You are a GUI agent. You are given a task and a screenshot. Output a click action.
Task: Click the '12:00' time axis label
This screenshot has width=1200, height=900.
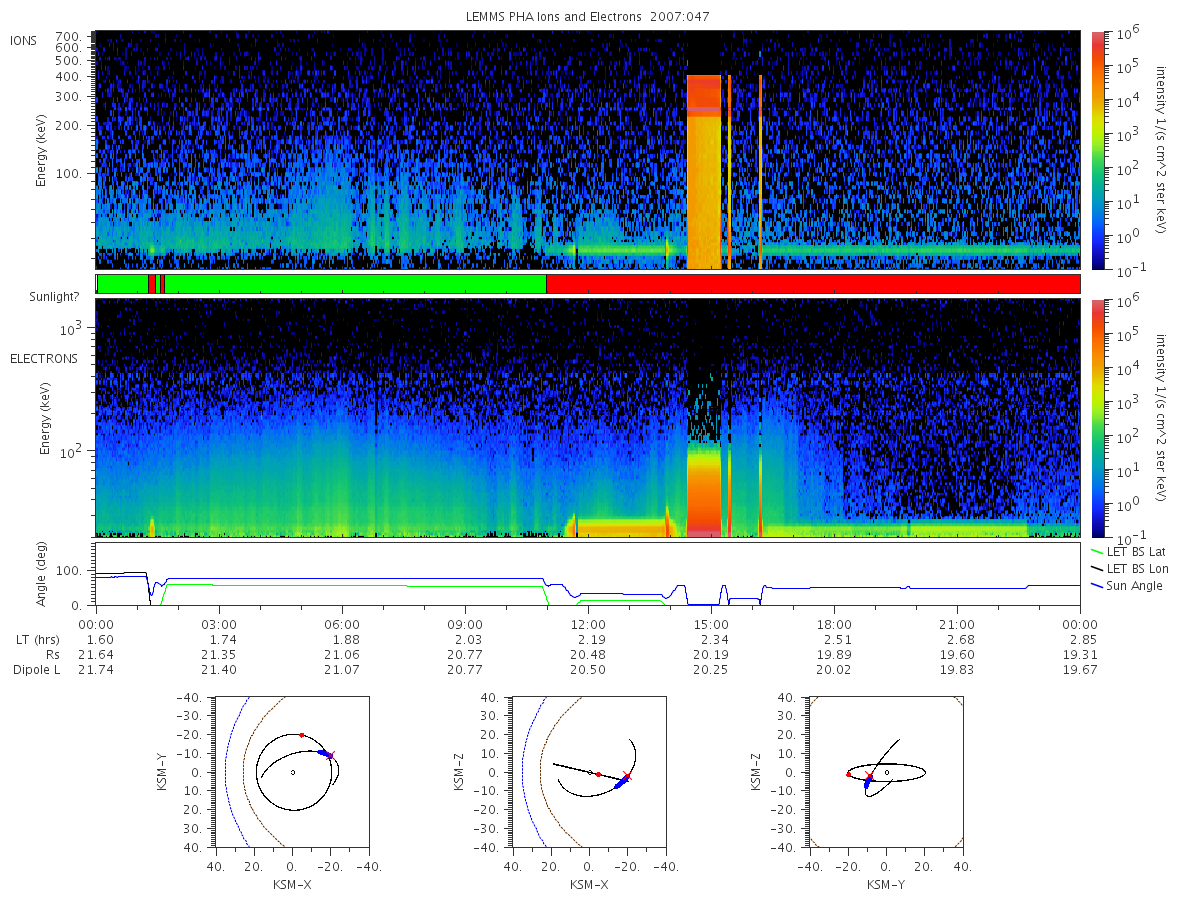coord(588,623)
